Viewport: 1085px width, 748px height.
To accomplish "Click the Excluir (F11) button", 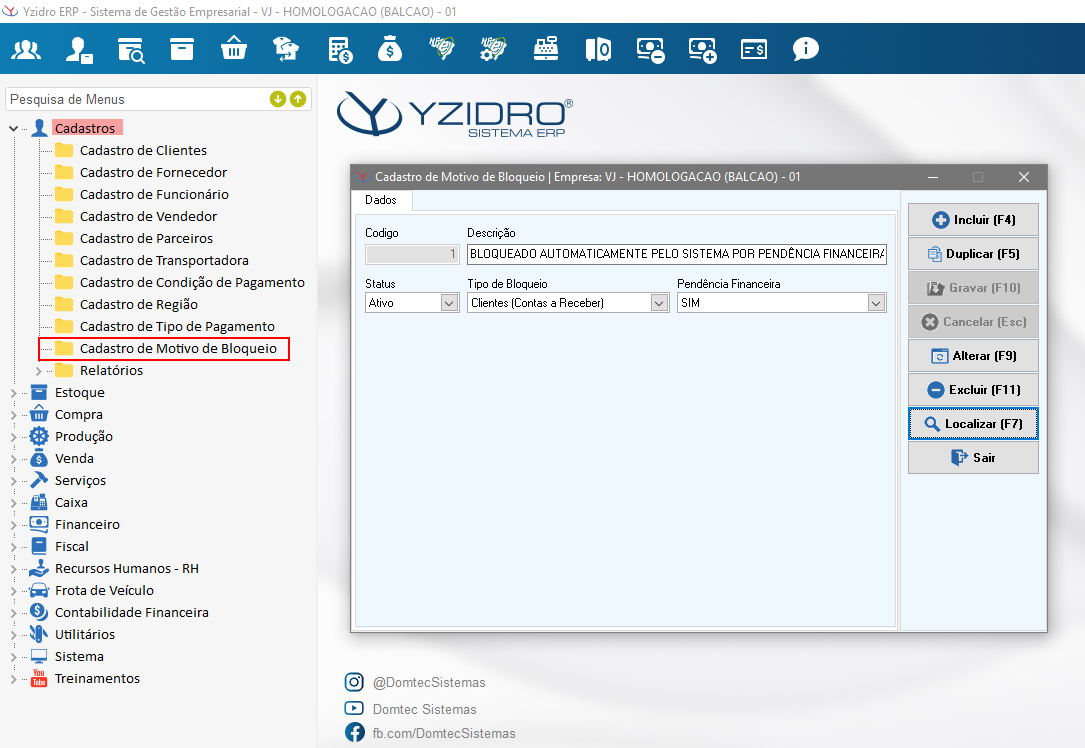I will pos(973,390).
